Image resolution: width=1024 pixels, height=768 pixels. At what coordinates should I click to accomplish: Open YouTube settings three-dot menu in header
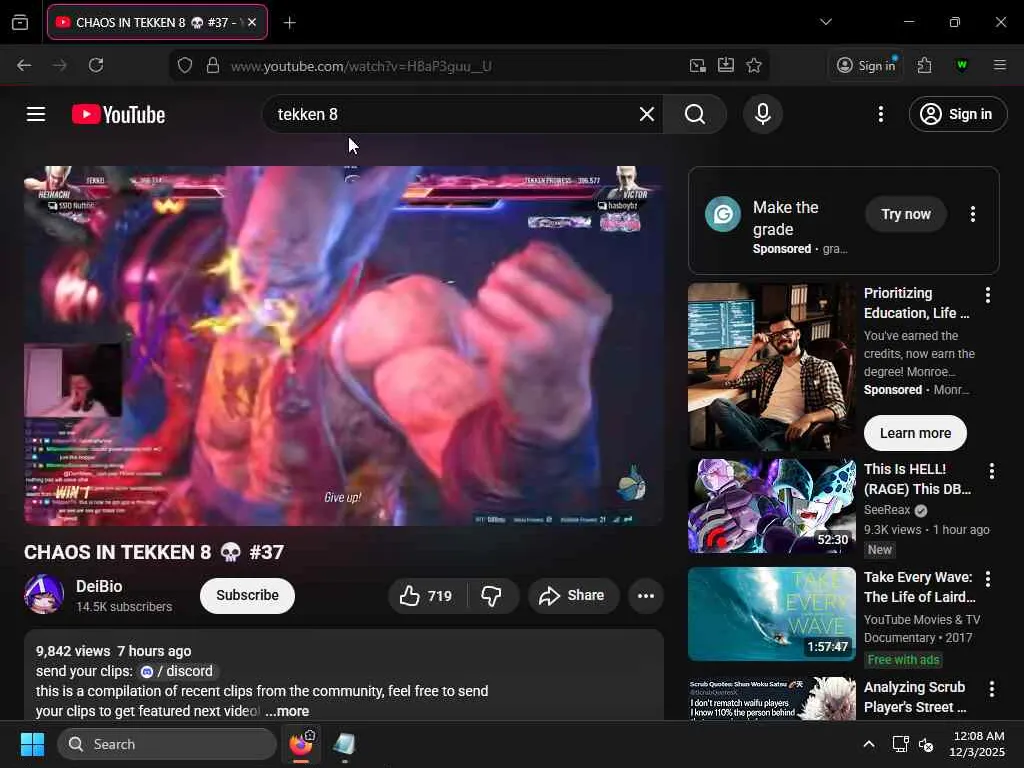coord(880,114)
